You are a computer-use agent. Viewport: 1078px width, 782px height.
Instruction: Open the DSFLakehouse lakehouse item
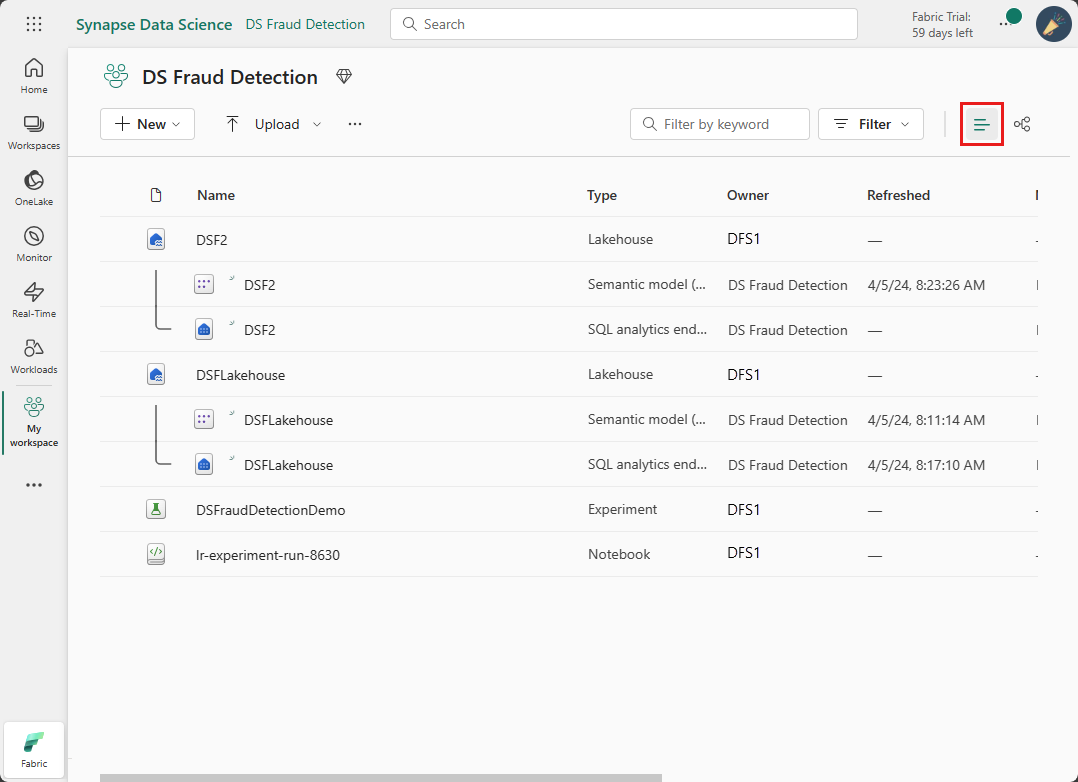pos(241,375)
